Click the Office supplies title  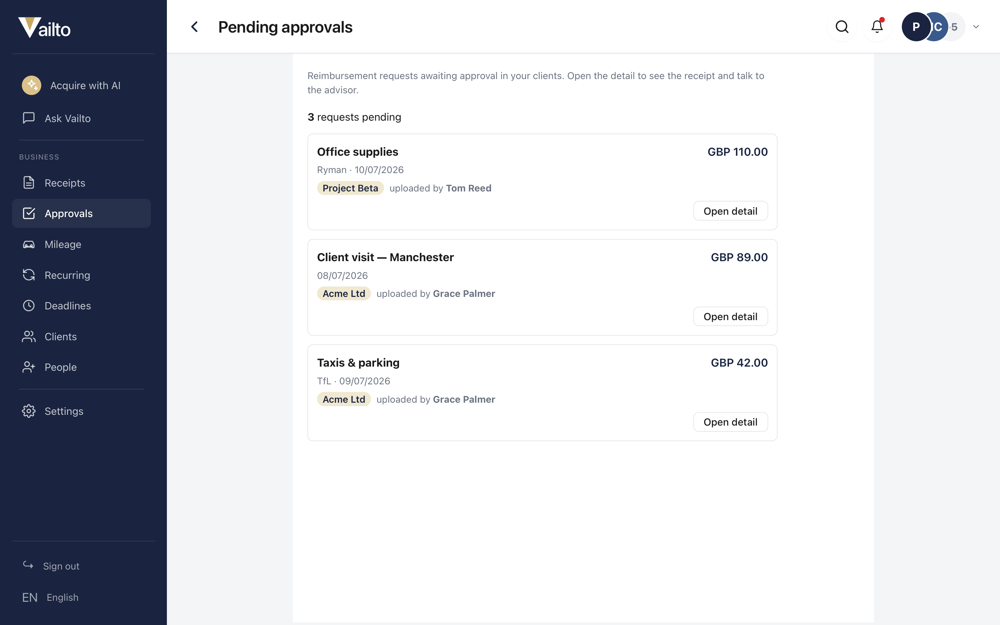(x=358, y=152)
